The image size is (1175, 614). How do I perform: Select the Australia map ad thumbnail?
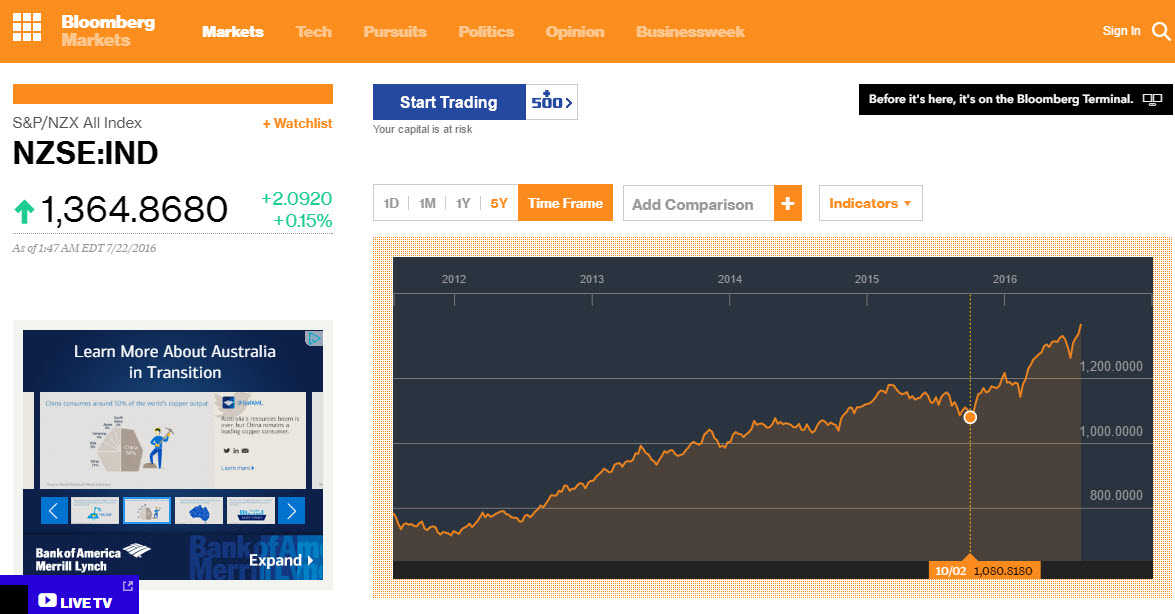click(199, 511)
